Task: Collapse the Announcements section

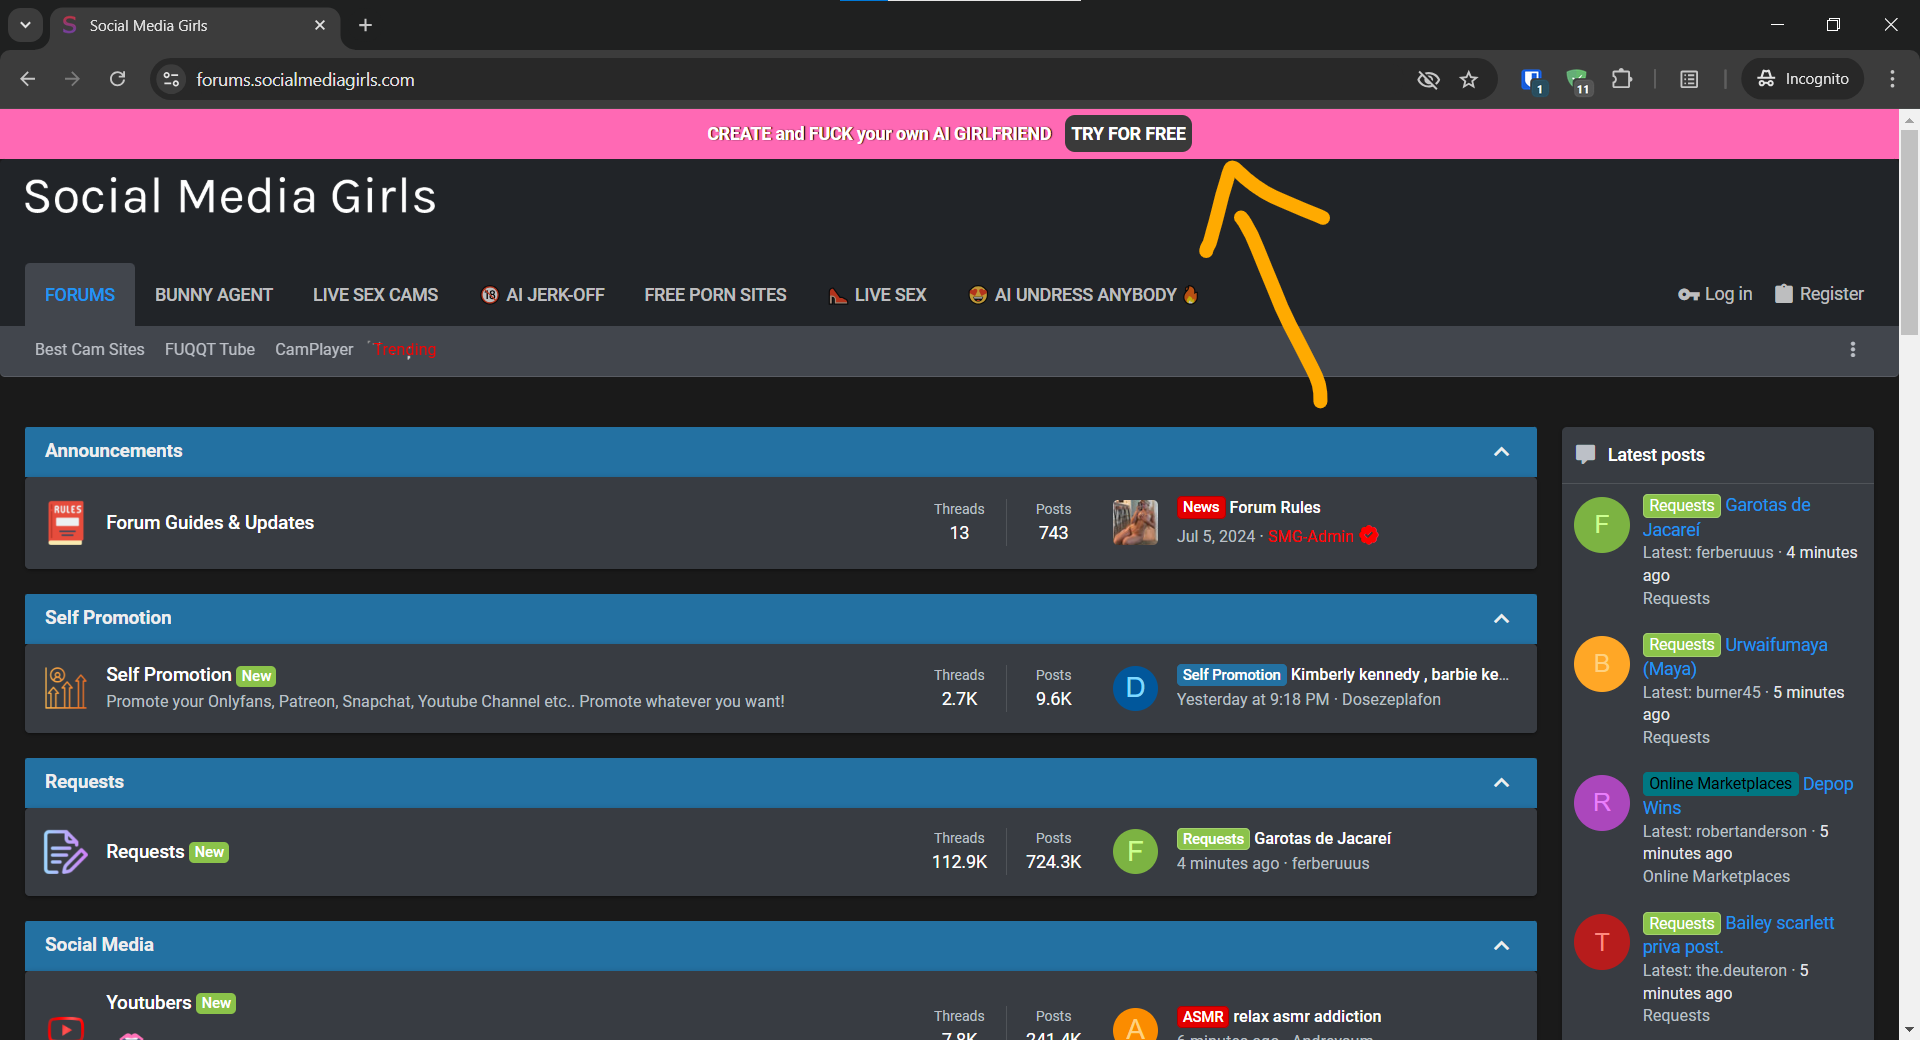Action: pyautogui.click(x=1501, y=451)
